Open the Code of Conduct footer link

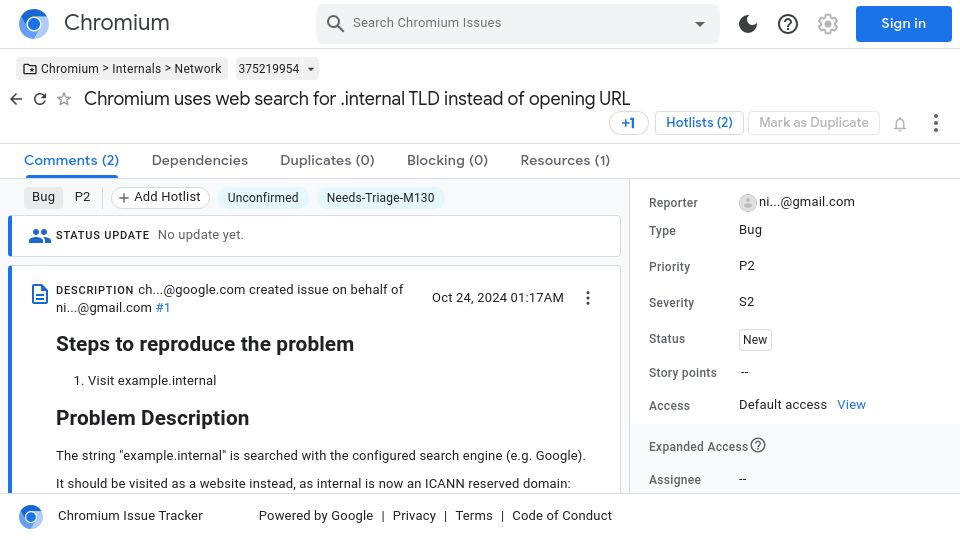(562, 516)
